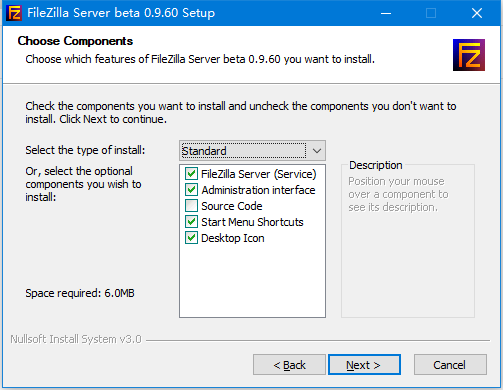
Task: Uncheck the FileZilla Server (Service) checkbox
Action: point(191,174)
